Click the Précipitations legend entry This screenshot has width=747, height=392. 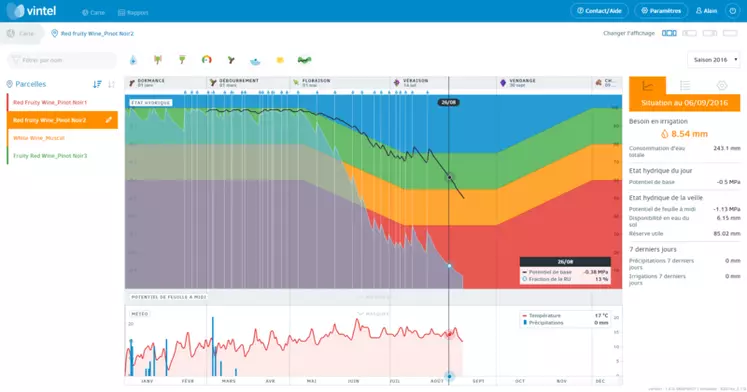point(565,322)
